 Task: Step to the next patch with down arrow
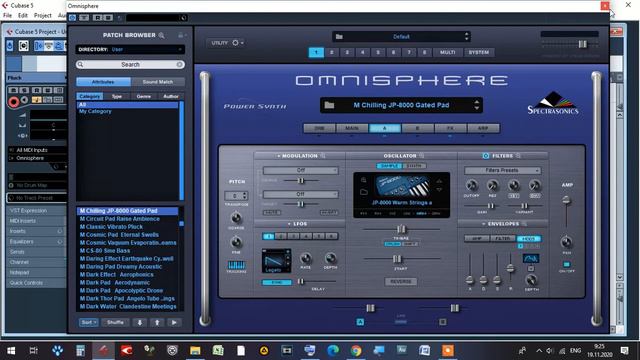140,322
